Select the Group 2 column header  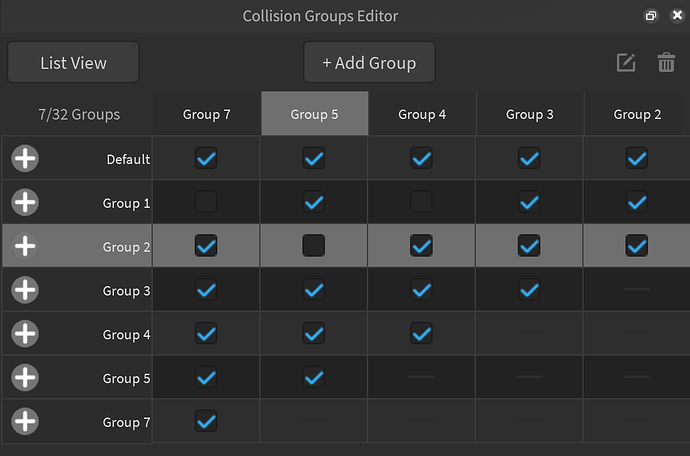coord(637,114)
